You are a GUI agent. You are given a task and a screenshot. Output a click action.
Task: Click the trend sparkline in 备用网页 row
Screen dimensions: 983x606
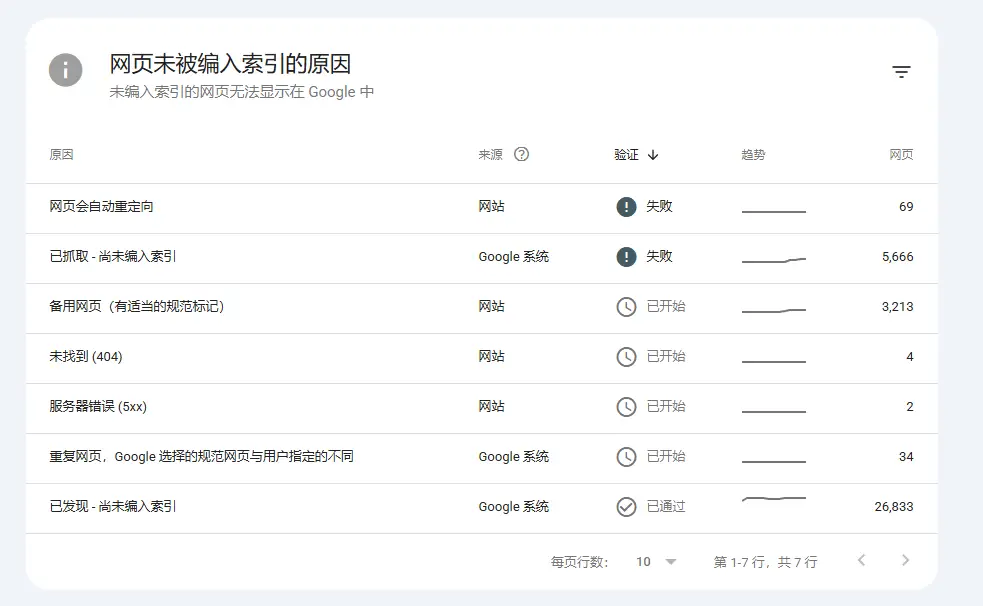point(774,310)
